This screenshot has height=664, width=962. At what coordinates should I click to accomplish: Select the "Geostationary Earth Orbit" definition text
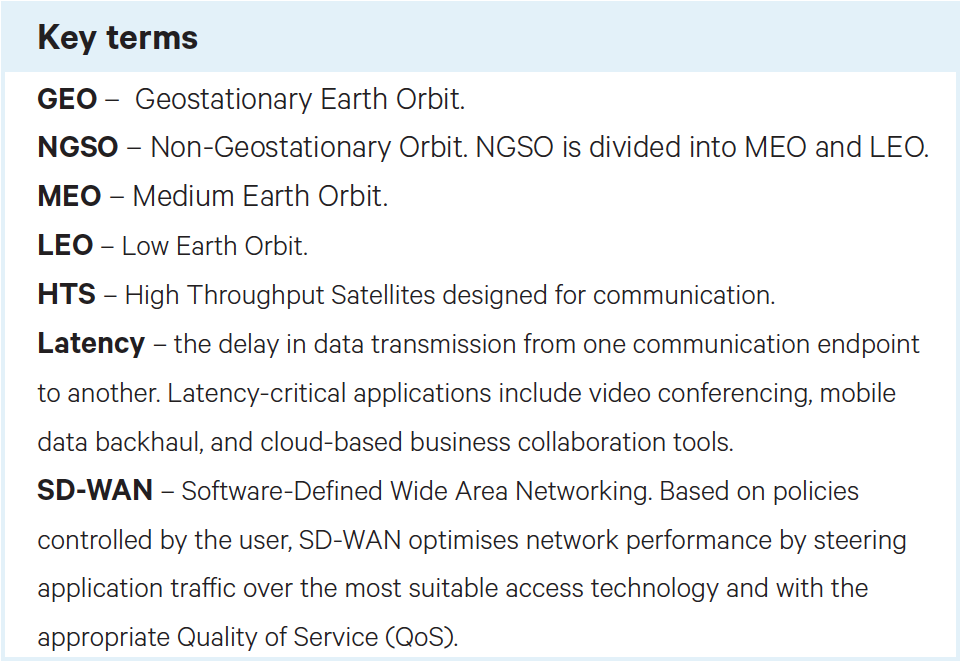pos(299,99)
